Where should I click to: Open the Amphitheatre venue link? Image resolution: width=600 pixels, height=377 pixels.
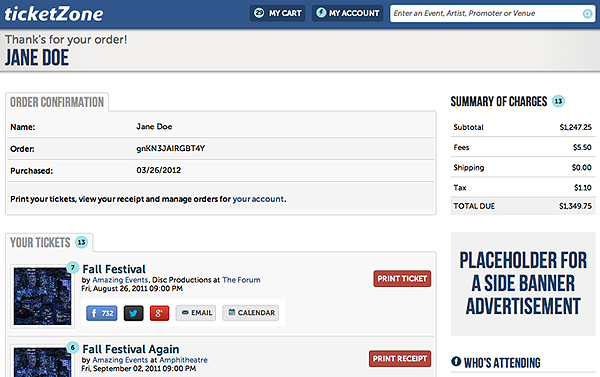(x=183, y=360)
